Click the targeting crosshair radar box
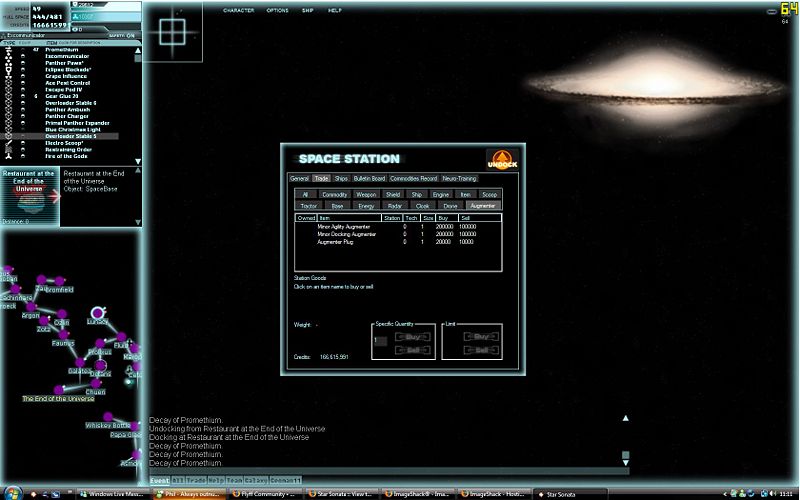Image resolution: width=800 pixels, height=500 pixels. point(173,31)
